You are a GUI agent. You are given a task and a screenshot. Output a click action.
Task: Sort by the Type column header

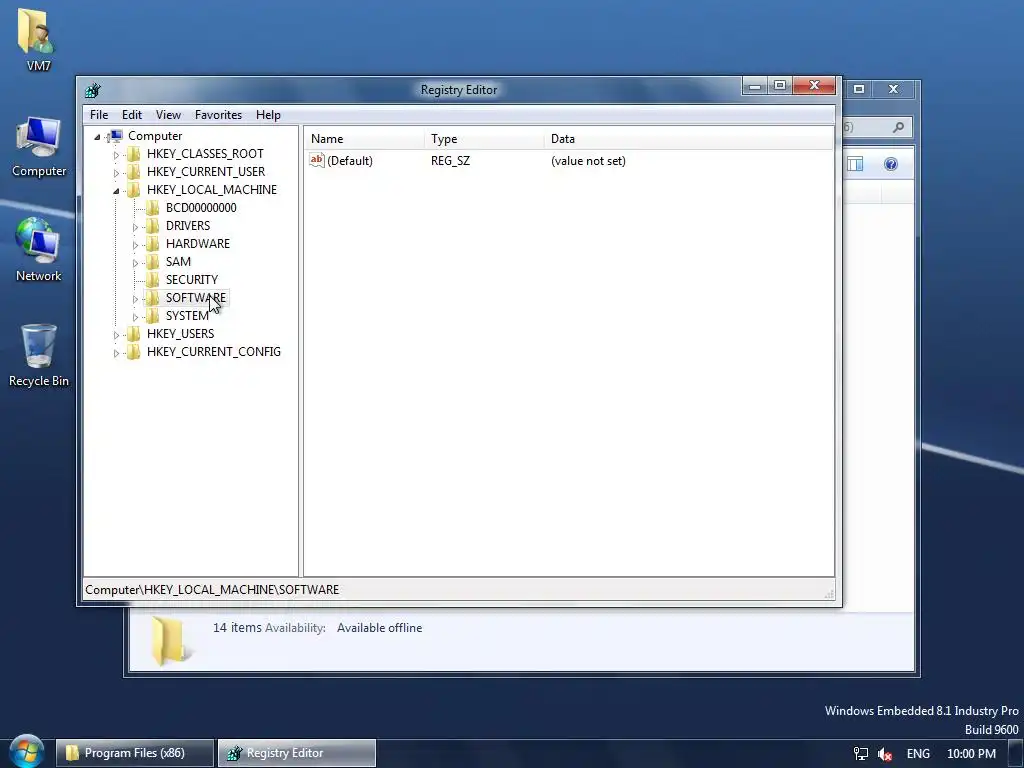[484, 138]
